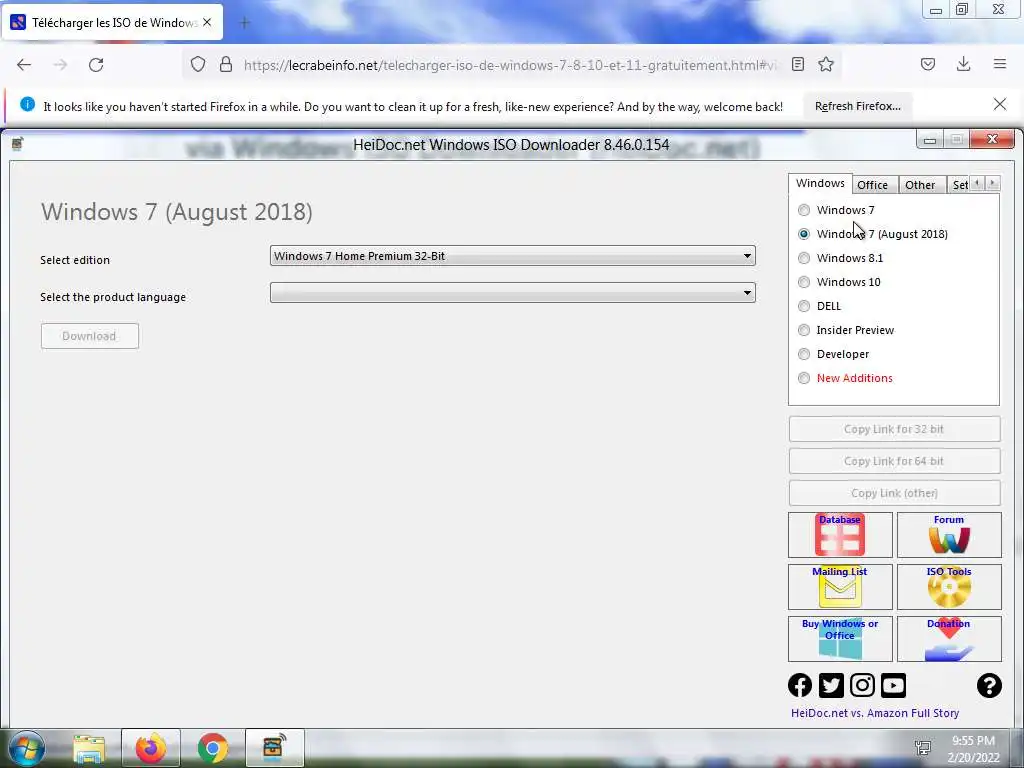Click the Refresh Firefox button
Viewport: 1024px width, 768px height.
pos(857,106)
